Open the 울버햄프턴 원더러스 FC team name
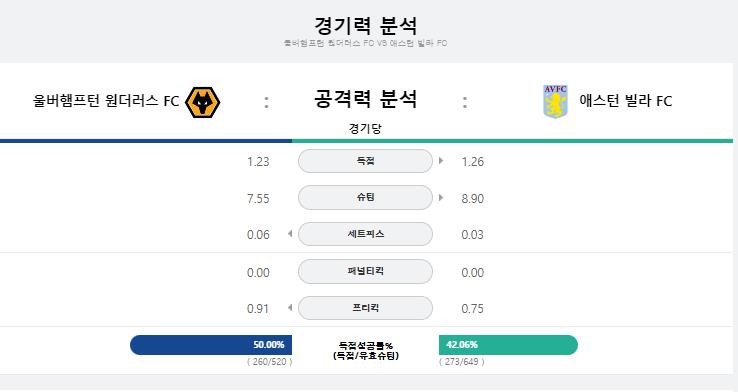The width and height of the screenshot is (738, 392). coord(106,101)
